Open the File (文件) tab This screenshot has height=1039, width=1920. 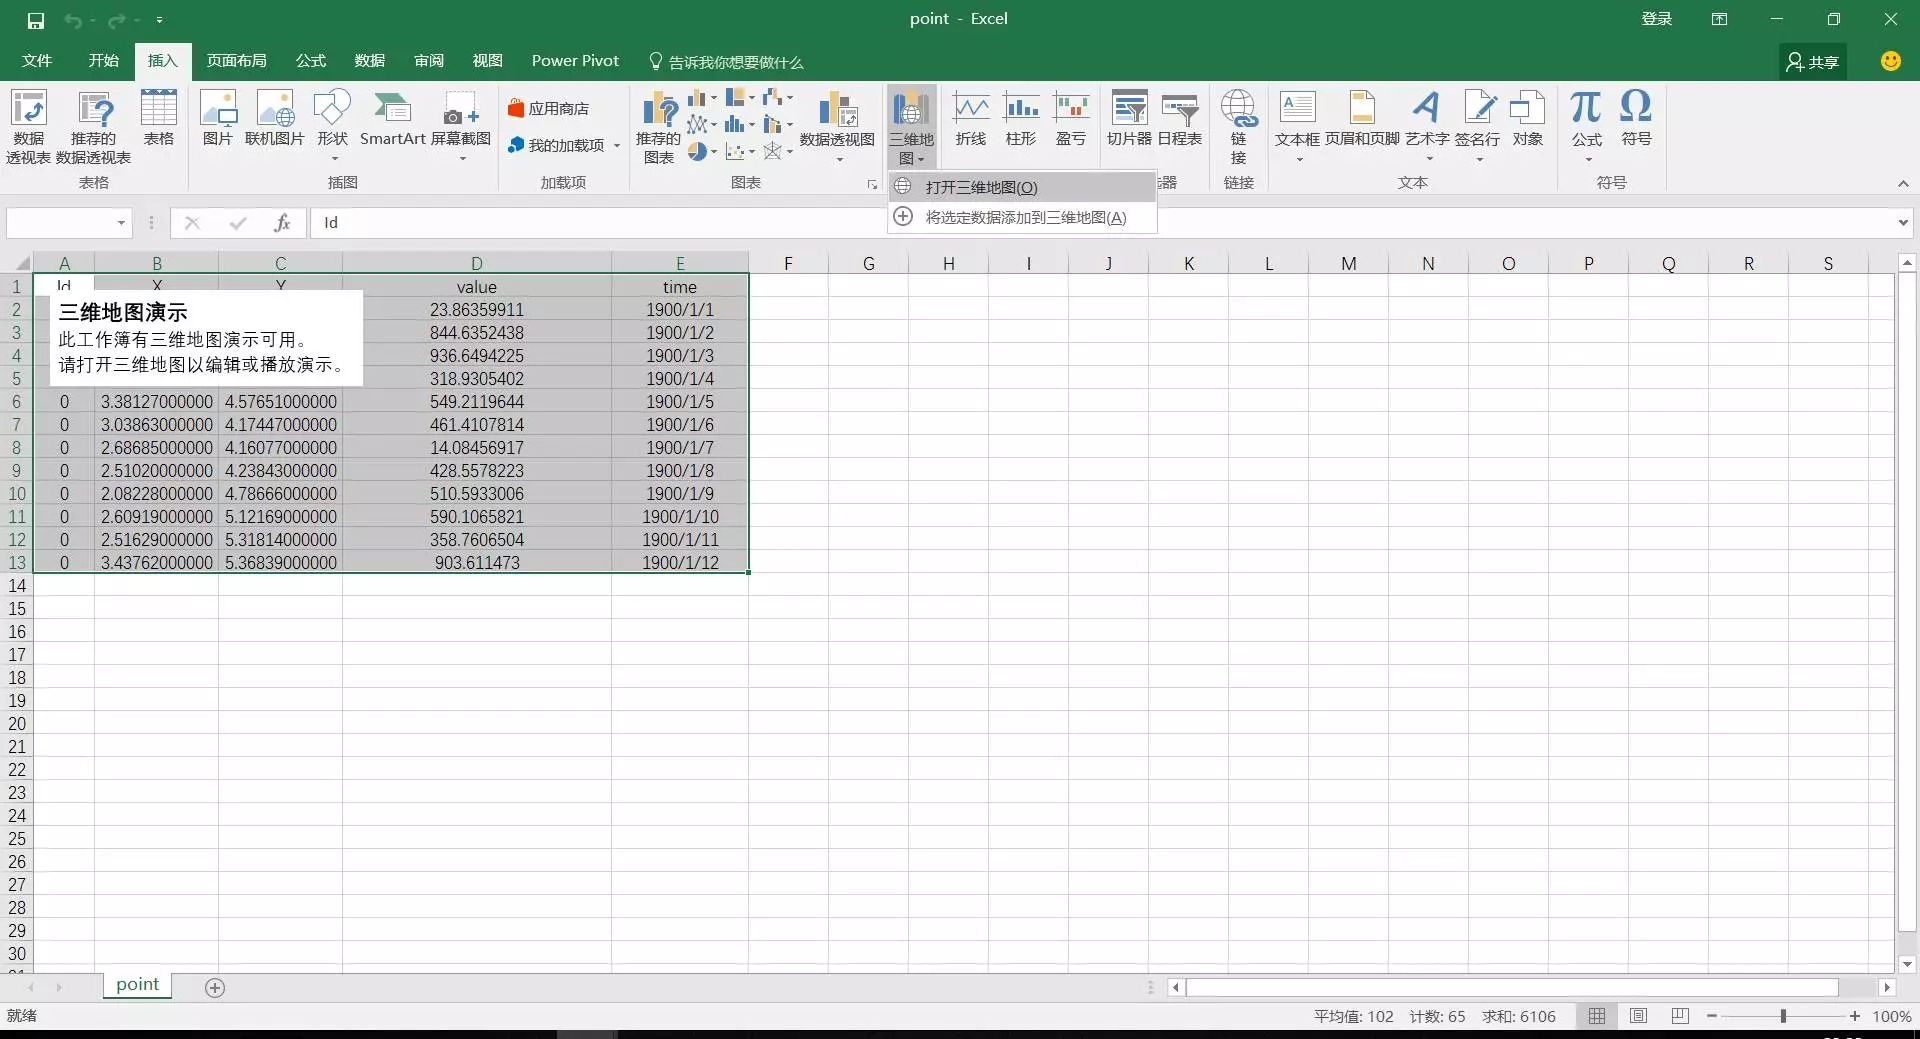pyautogui.click(x=37, y=61)
